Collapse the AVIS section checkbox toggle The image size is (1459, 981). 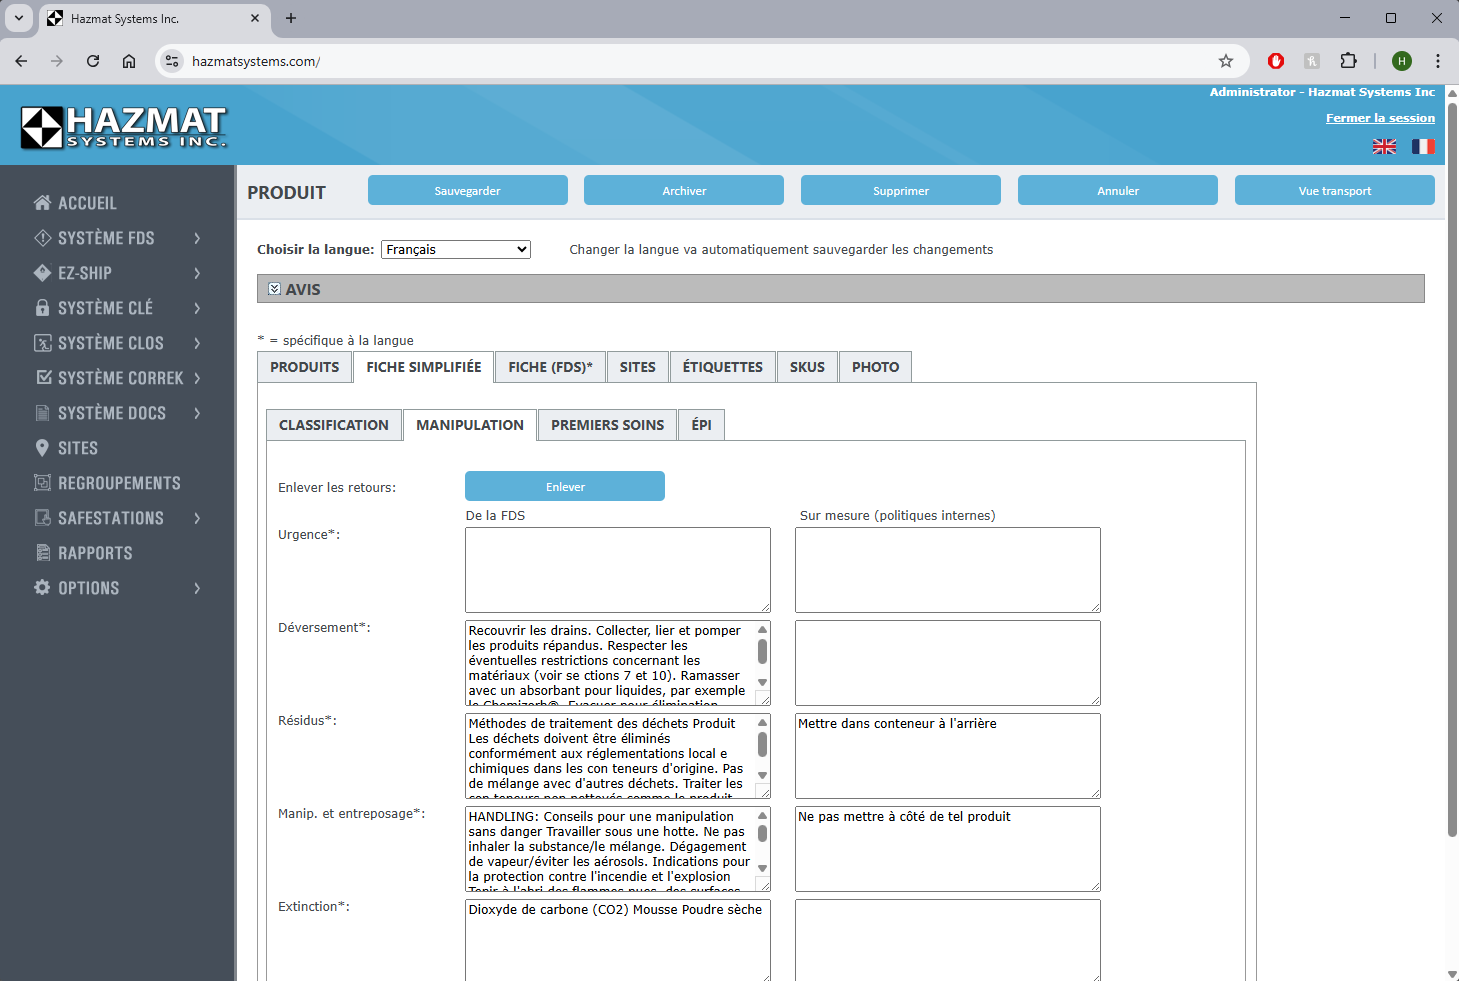[x=274, y=289]
